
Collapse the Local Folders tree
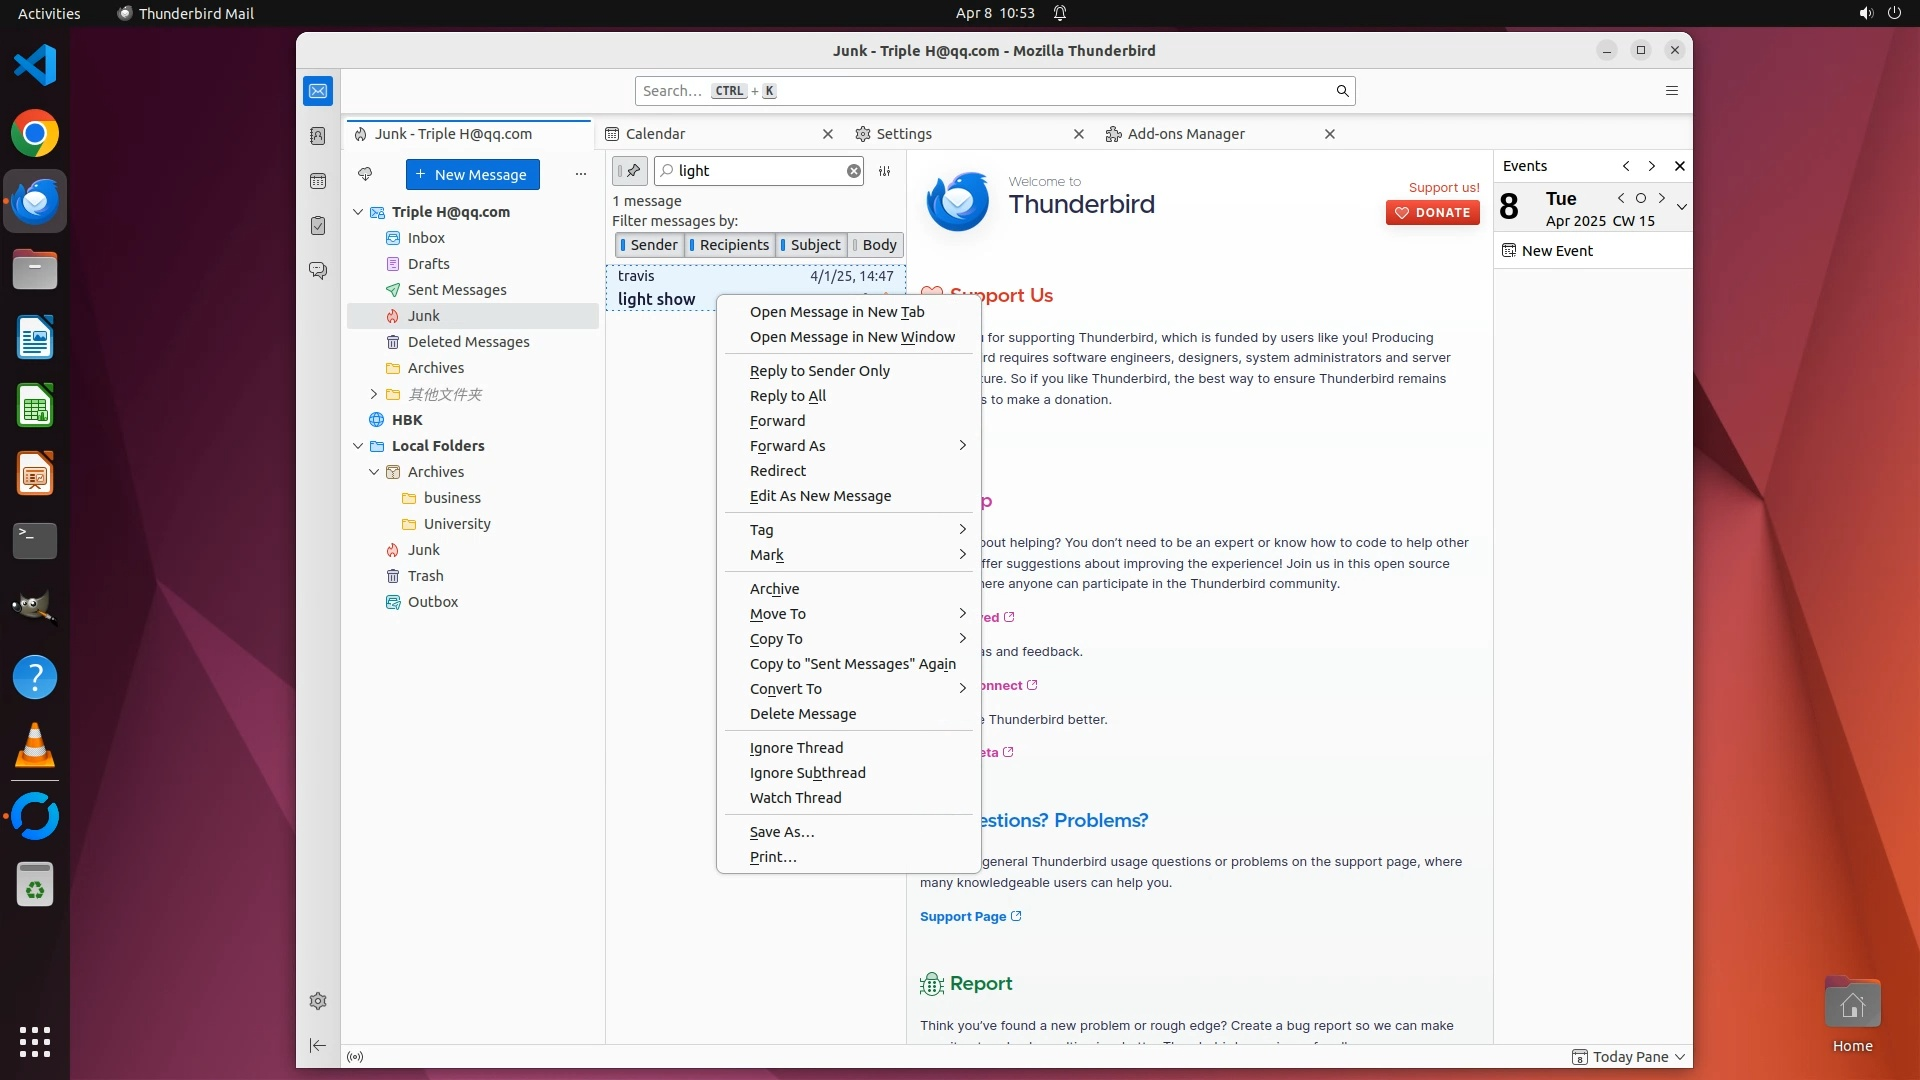(x=358, y=446)
